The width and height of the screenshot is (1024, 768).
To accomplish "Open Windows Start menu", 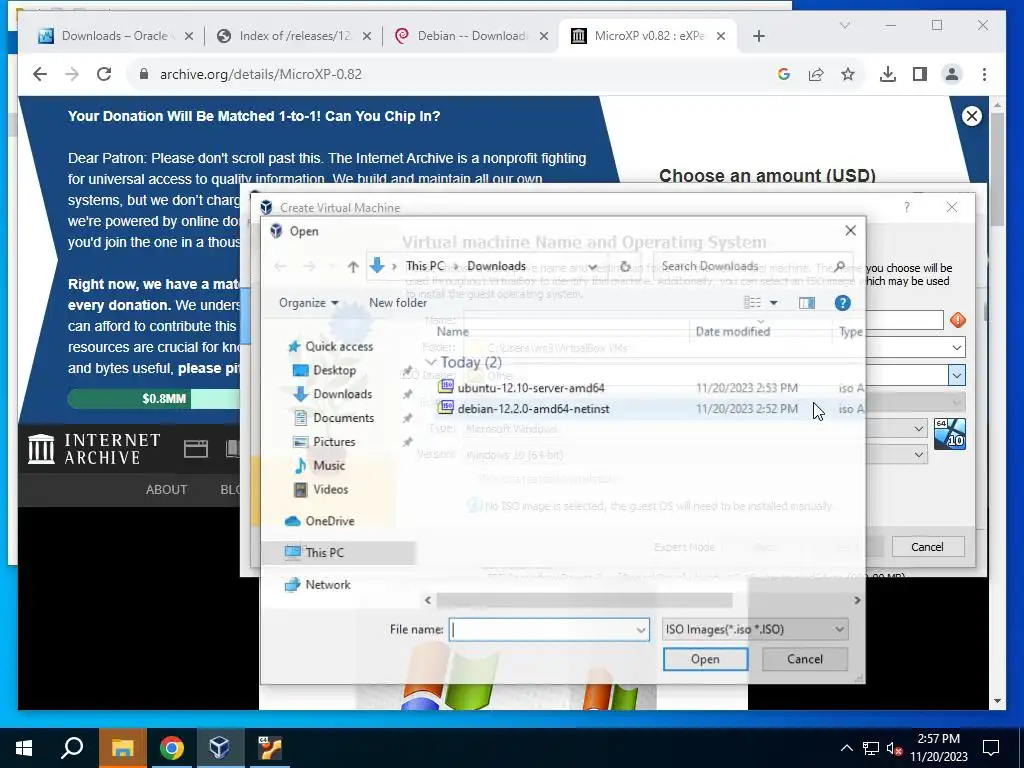I will (24, 748).
